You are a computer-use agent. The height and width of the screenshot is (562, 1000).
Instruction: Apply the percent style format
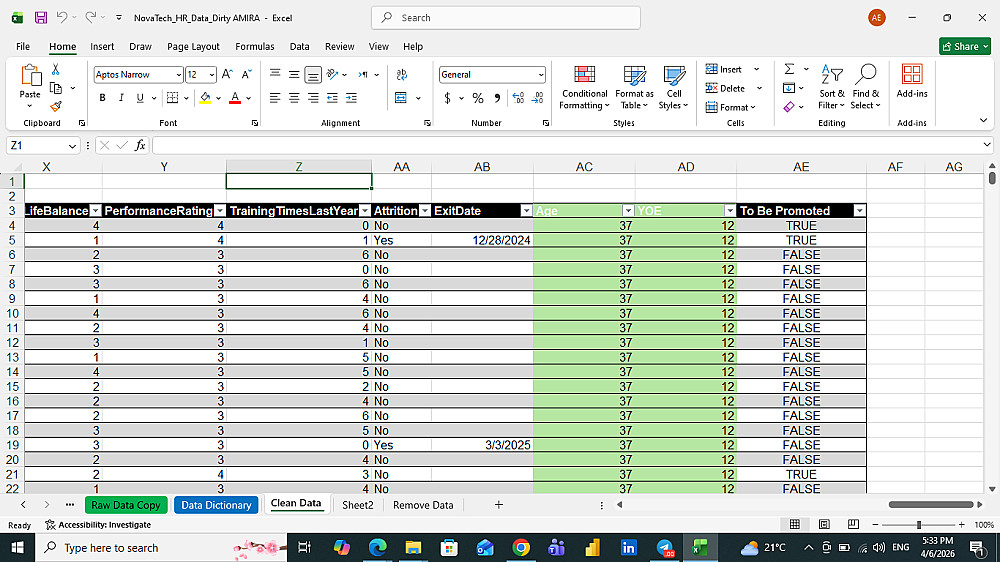click(478, 98)
